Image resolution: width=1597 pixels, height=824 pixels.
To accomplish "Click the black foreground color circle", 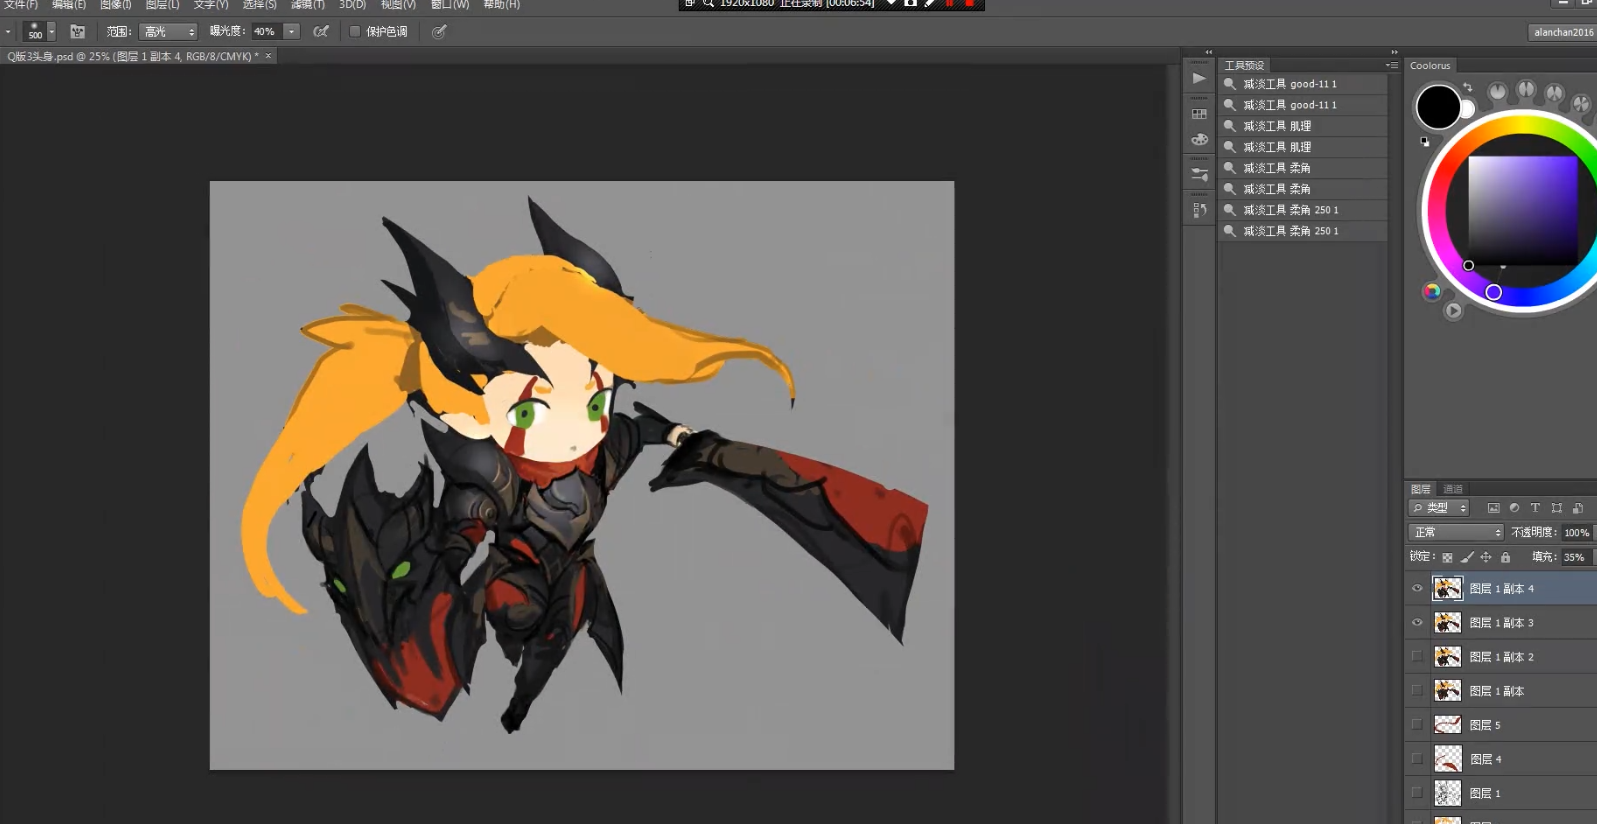I will click(1438, 107).
